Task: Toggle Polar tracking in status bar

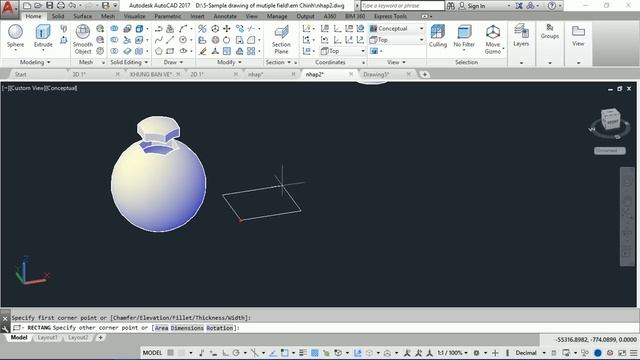Action: tap(236, 353)
